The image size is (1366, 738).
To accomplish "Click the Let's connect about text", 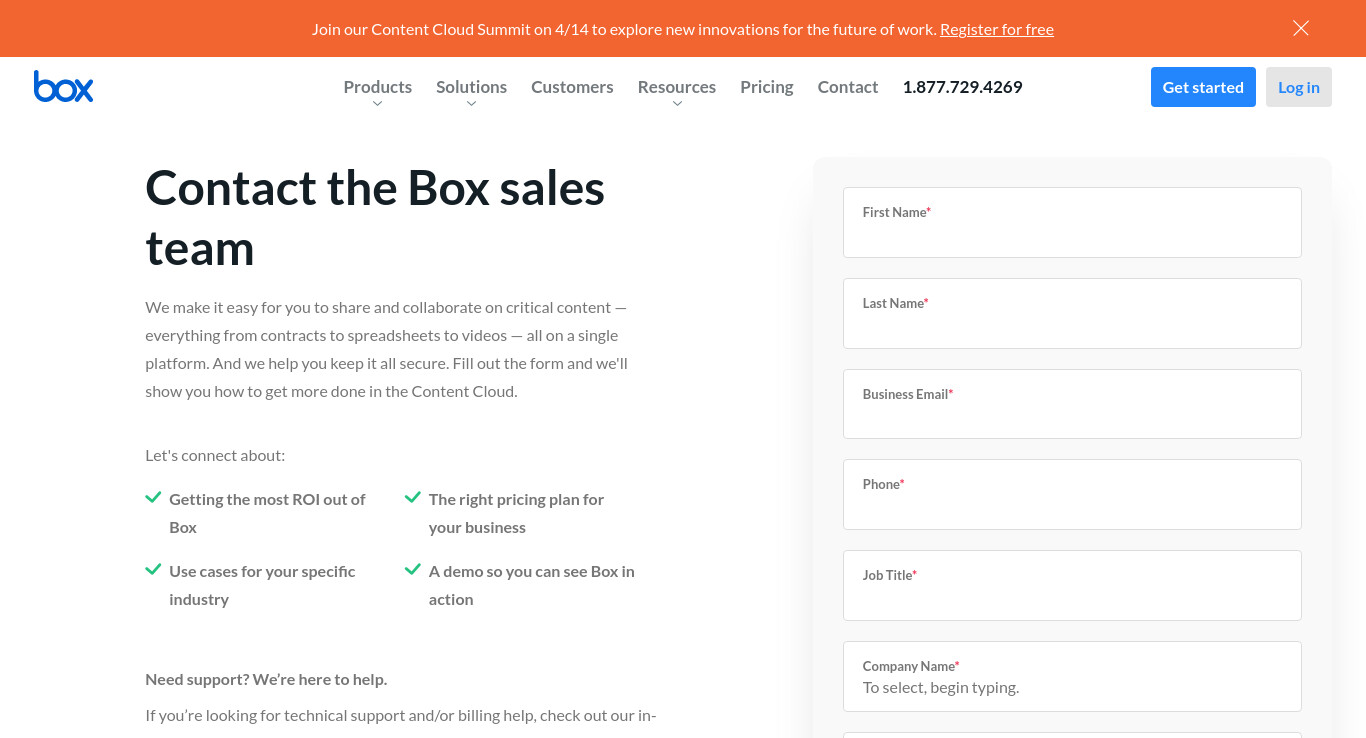I will (215, 455).
